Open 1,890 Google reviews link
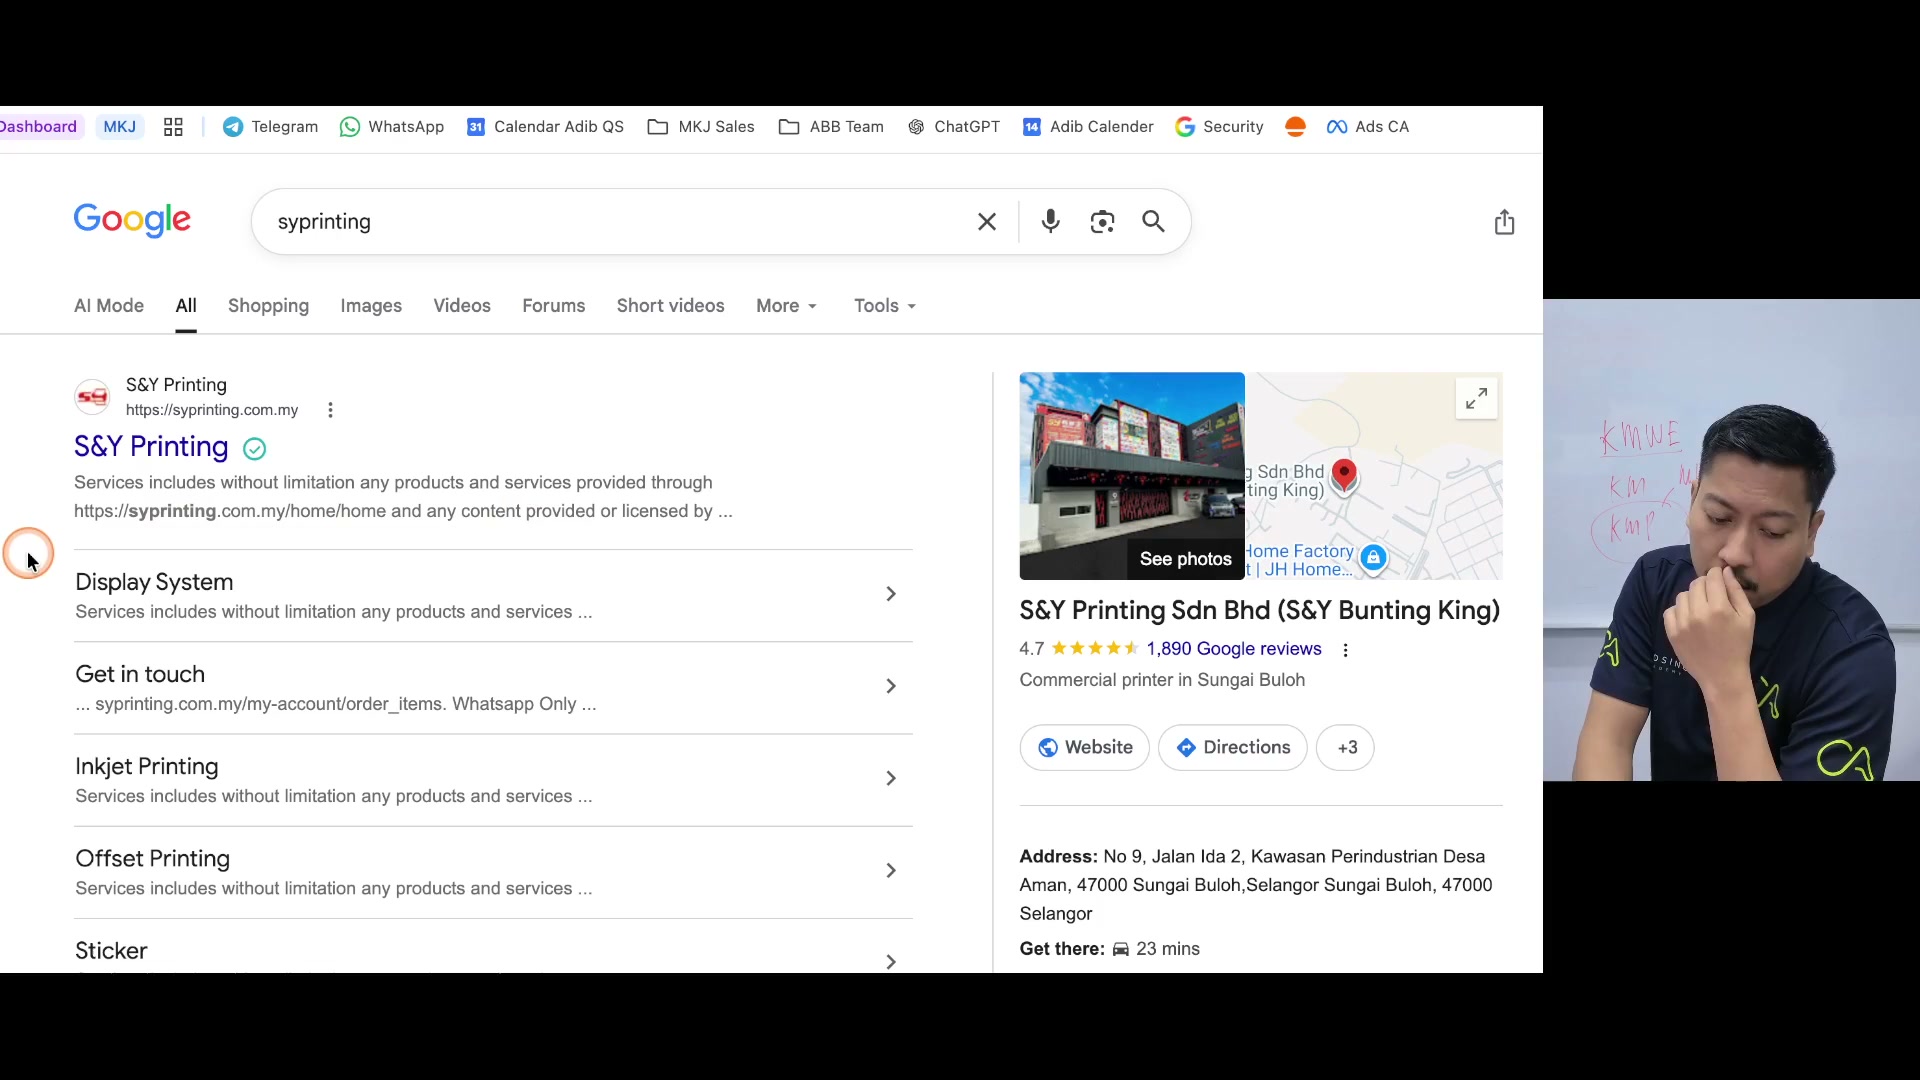 [1234, 649]
